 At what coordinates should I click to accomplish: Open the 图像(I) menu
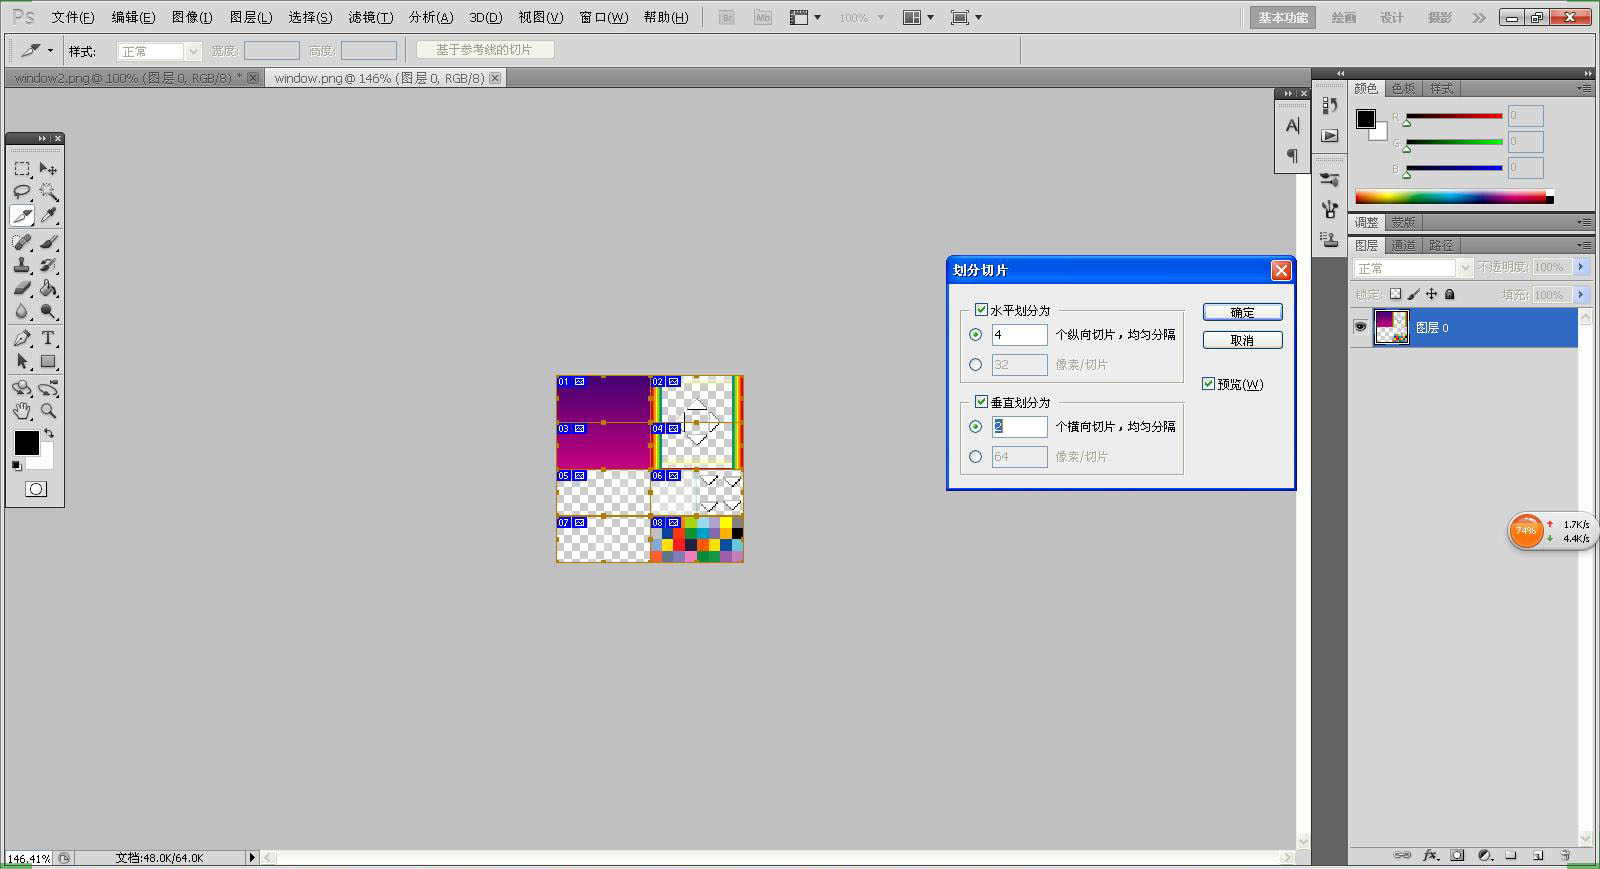192,17
